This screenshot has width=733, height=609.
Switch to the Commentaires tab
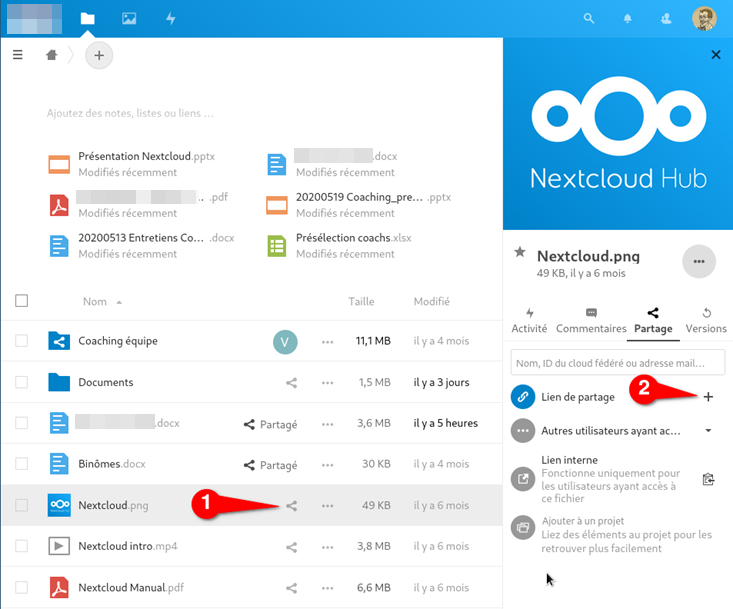[x=591, y=320]
